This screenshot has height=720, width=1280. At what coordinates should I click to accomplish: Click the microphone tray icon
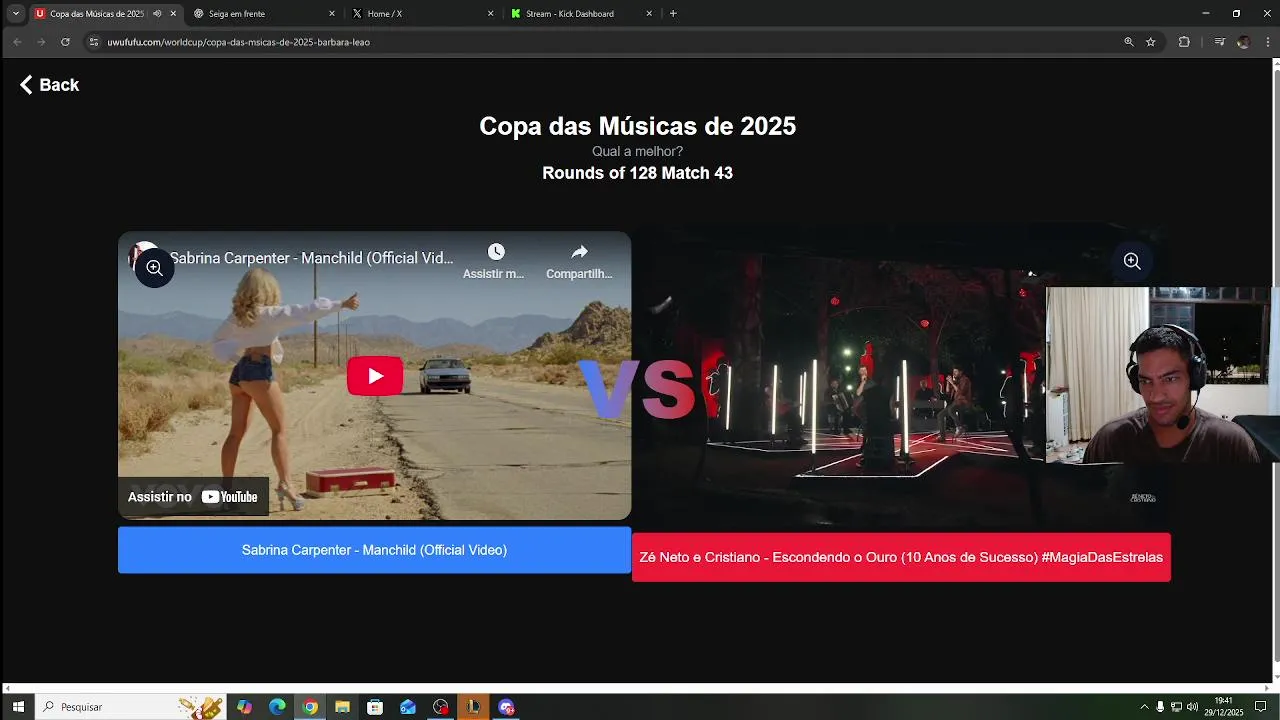click(x=1160, y=707)
